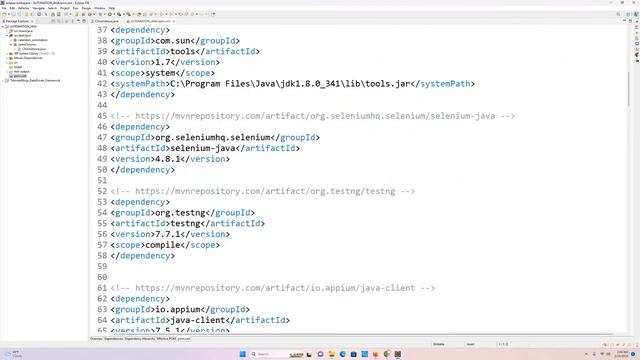Open the Edit menu
This screenshot has height=360, width=640.
pyautogui.click(x=12, y=8)
